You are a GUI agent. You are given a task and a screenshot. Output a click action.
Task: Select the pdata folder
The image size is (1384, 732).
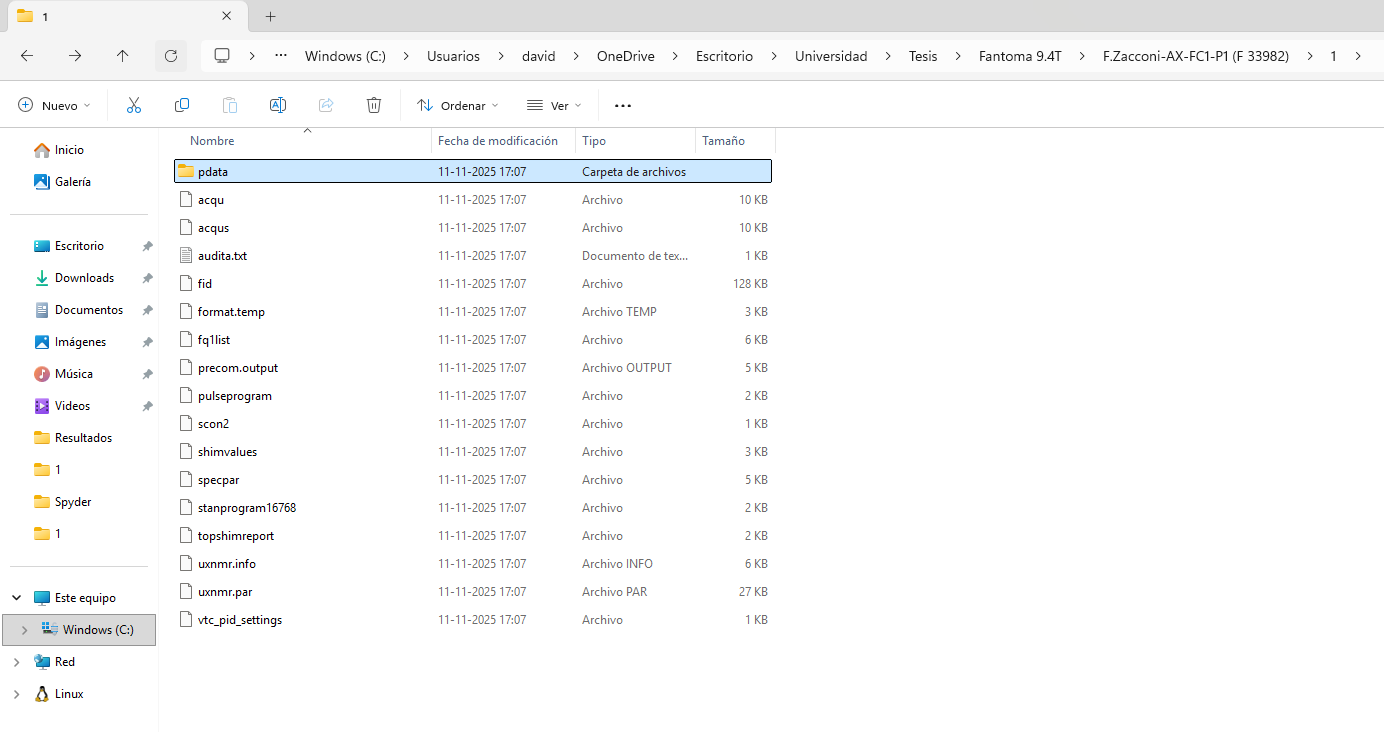(x=213, y=172)
